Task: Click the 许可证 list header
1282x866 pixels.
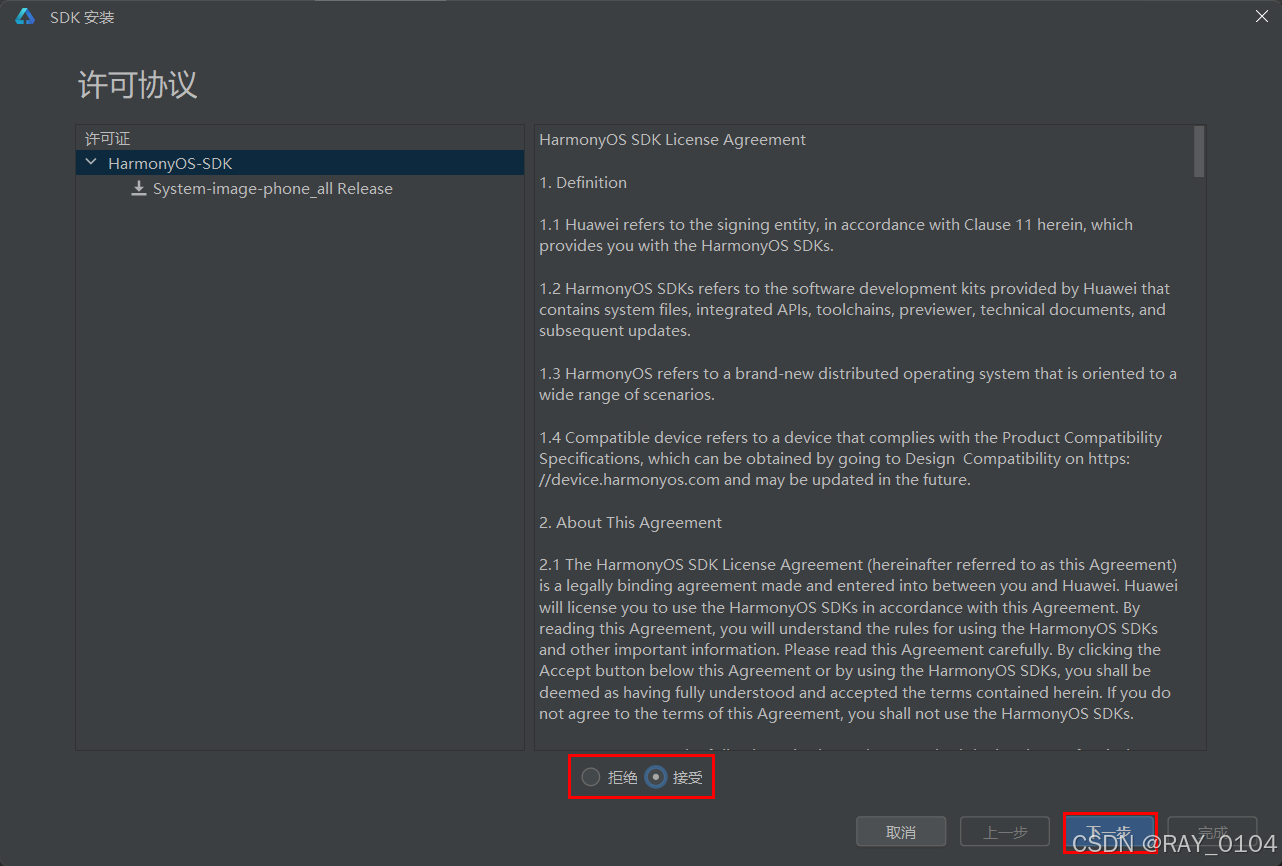Action: (108, 139)
